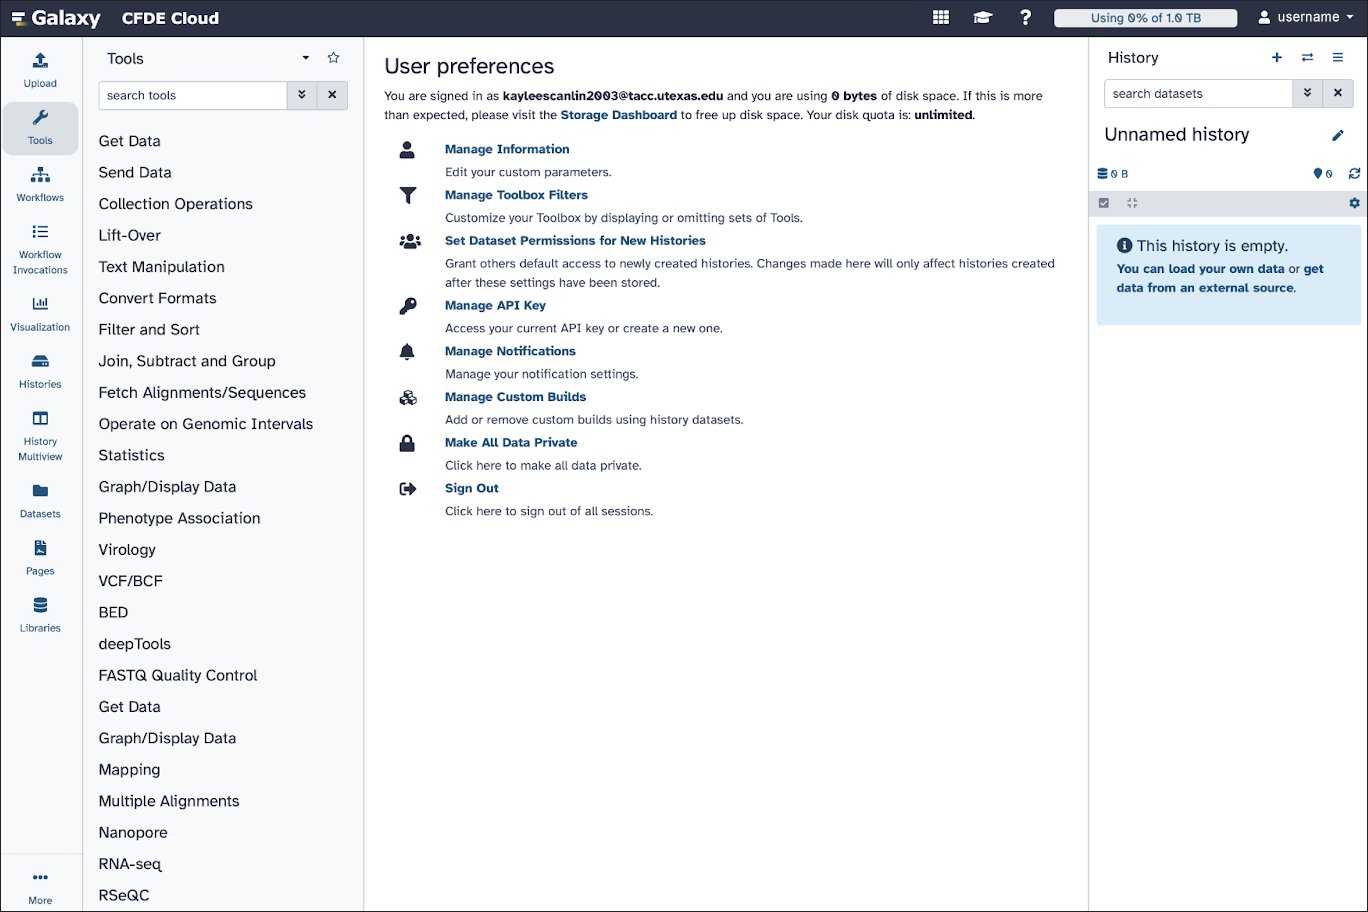Favorite tools using the star icon
The height and width of the screenshot is (912, 1368).
point(334,58)
